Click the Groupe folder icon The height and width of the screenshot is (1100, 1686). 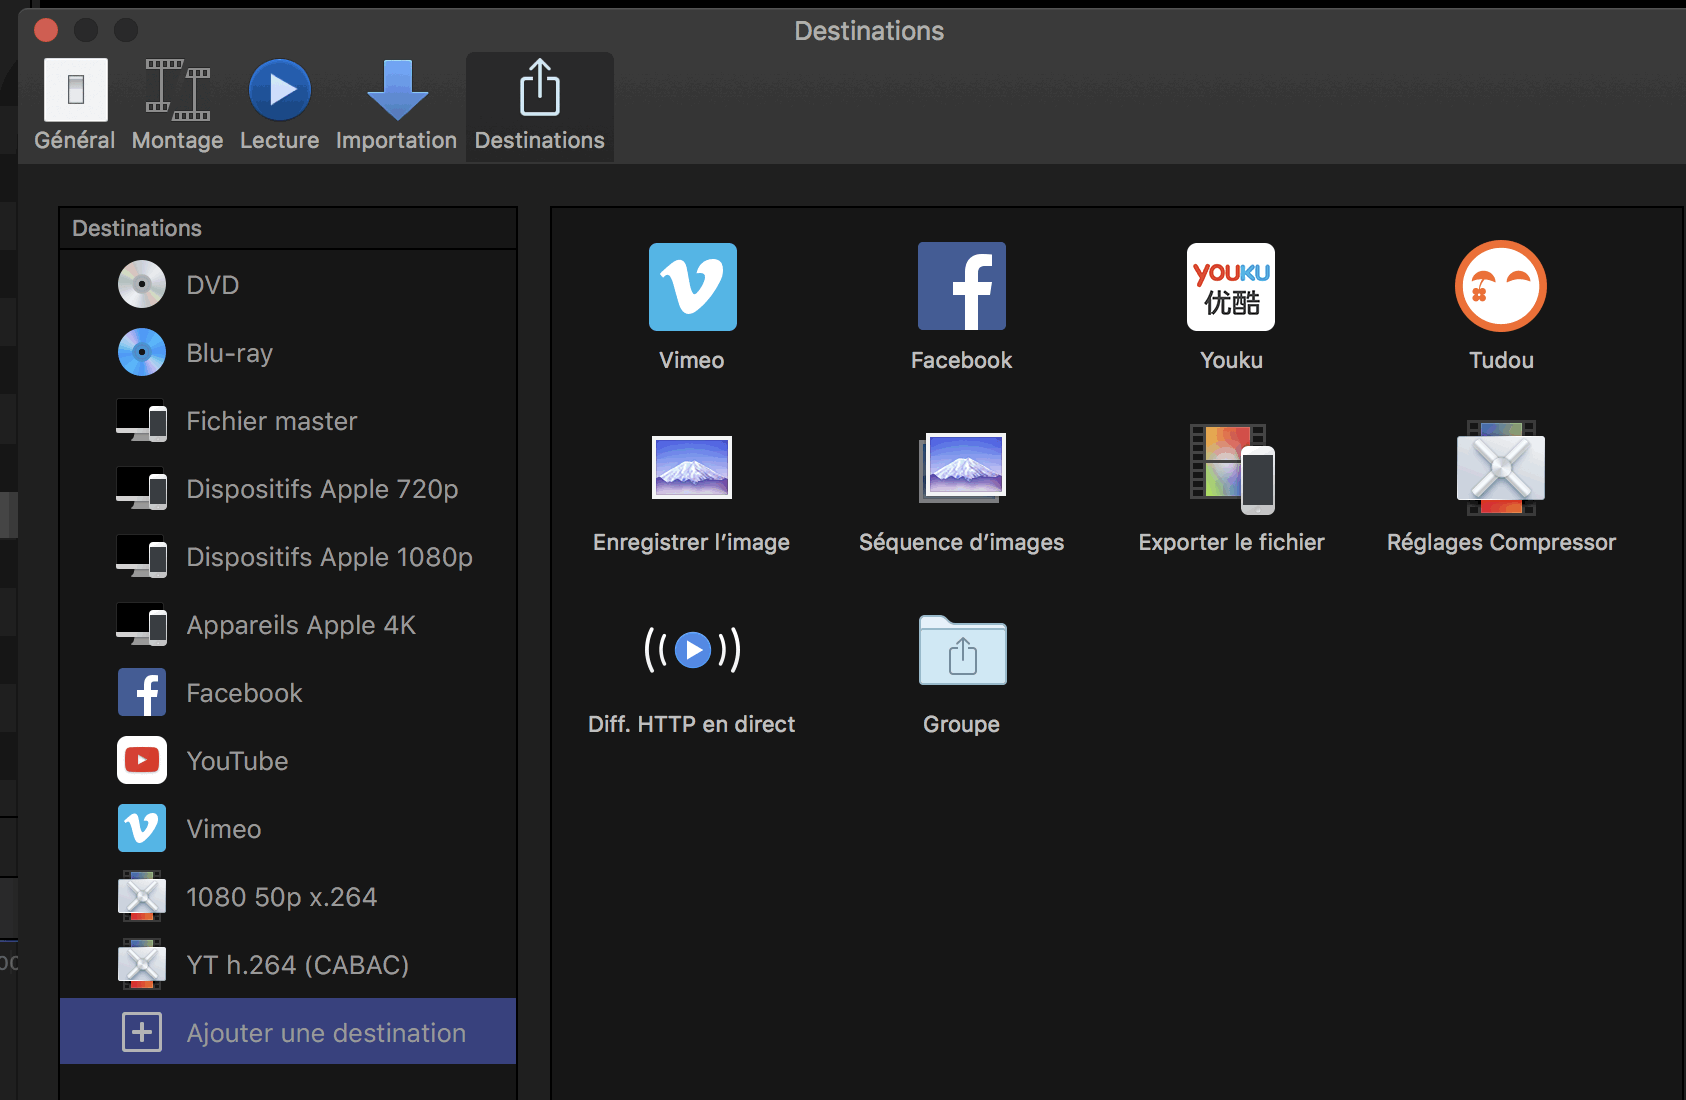tap(962, 650)
